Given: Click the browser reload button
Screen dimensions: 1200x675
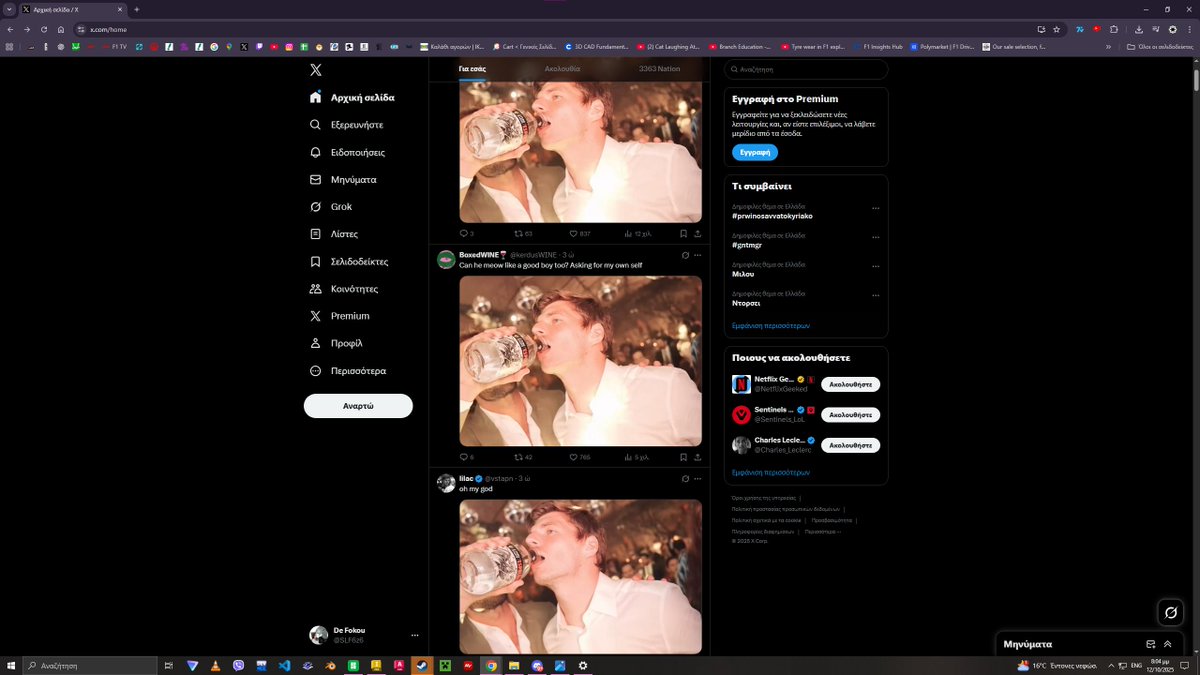Looking at the screenshot, I should click(x=44, y=29).
